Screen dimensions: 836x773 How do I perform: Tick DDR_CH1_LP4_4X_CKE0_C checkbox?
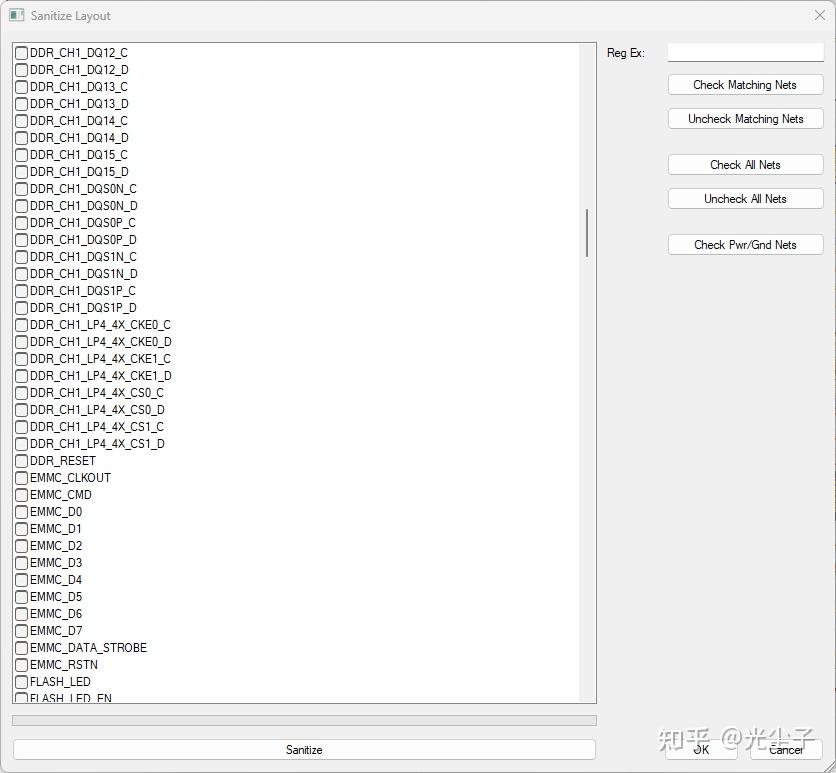point(21,325)
